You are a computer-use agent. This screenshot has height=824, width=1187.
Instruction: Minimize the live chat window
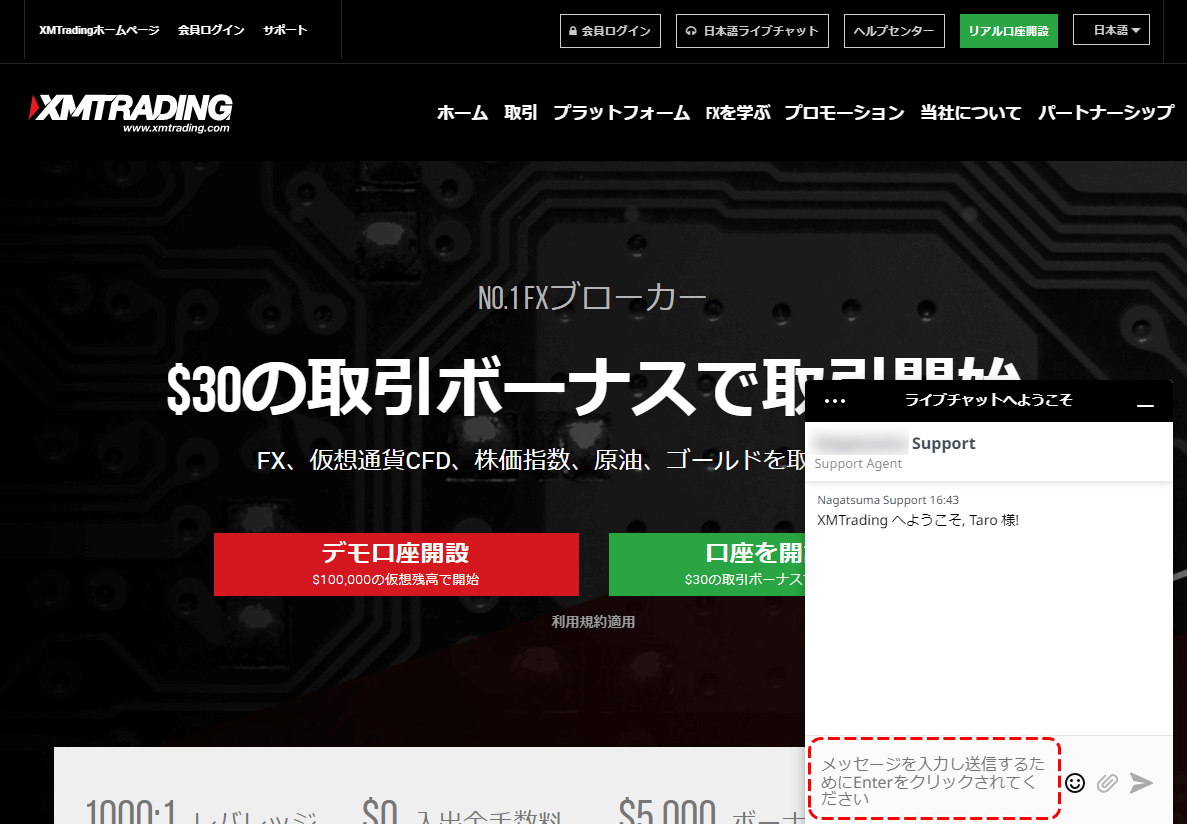pos(1145,406)
